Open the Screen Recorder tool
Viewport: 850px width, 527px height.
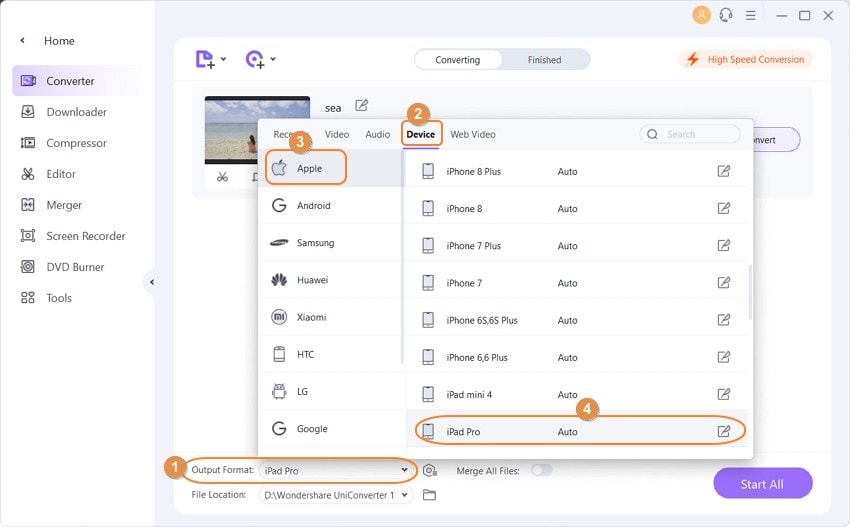pyautogui.click(x=73, y=236)
